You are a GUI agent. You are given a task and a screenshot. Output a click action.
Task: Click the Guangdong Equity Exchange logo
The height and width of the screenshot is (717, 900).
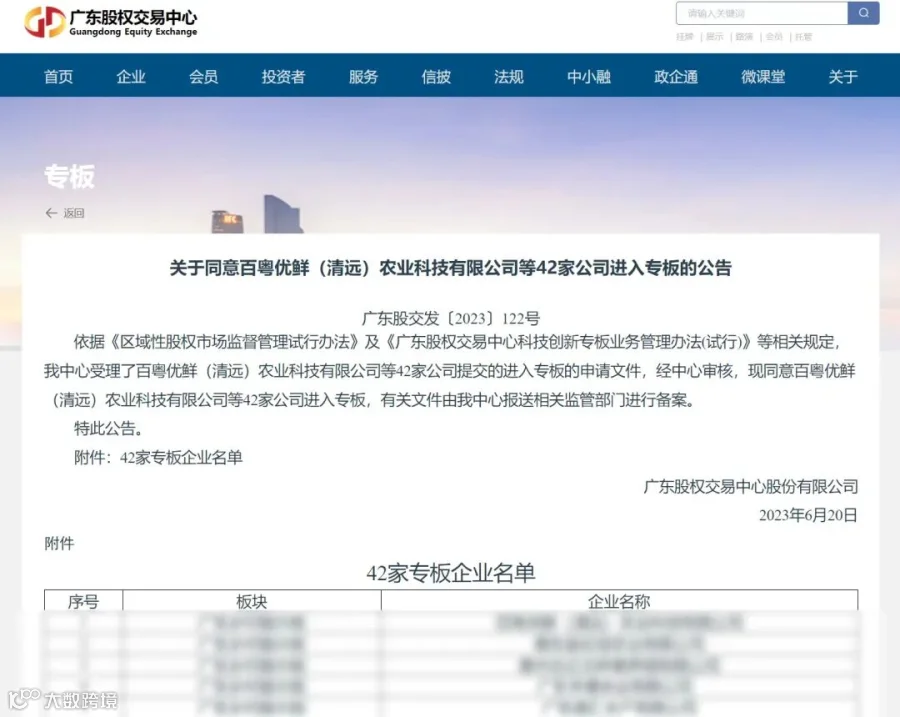pyautogui.click(x=111, y=22)
